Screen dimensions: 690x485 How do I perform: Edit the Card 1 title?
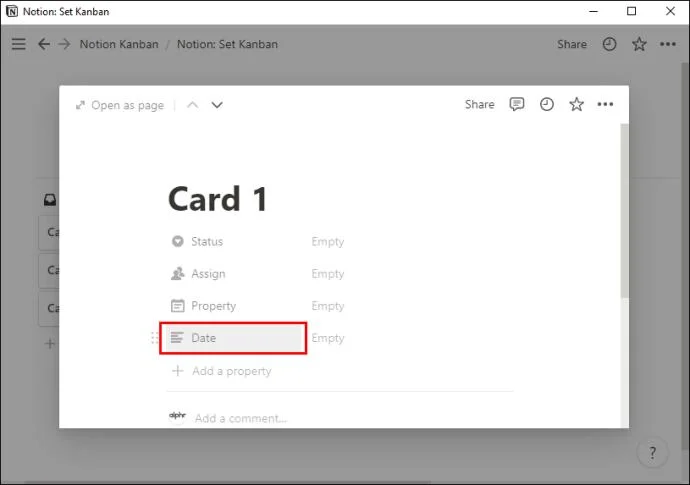coord(218,199)
